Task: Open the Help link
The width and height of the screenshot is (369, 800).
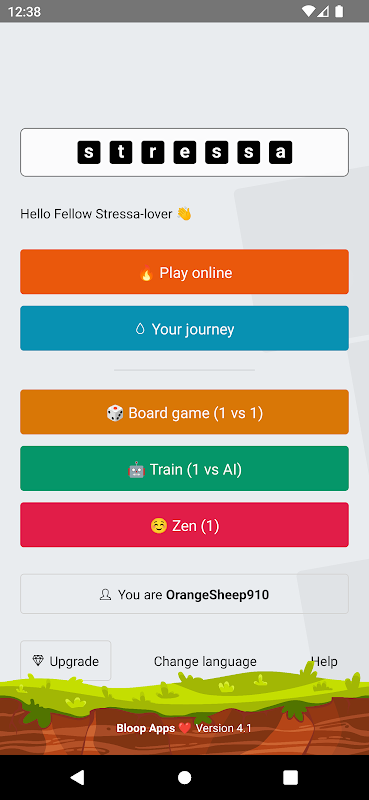Action: click(x=324, y=662)
